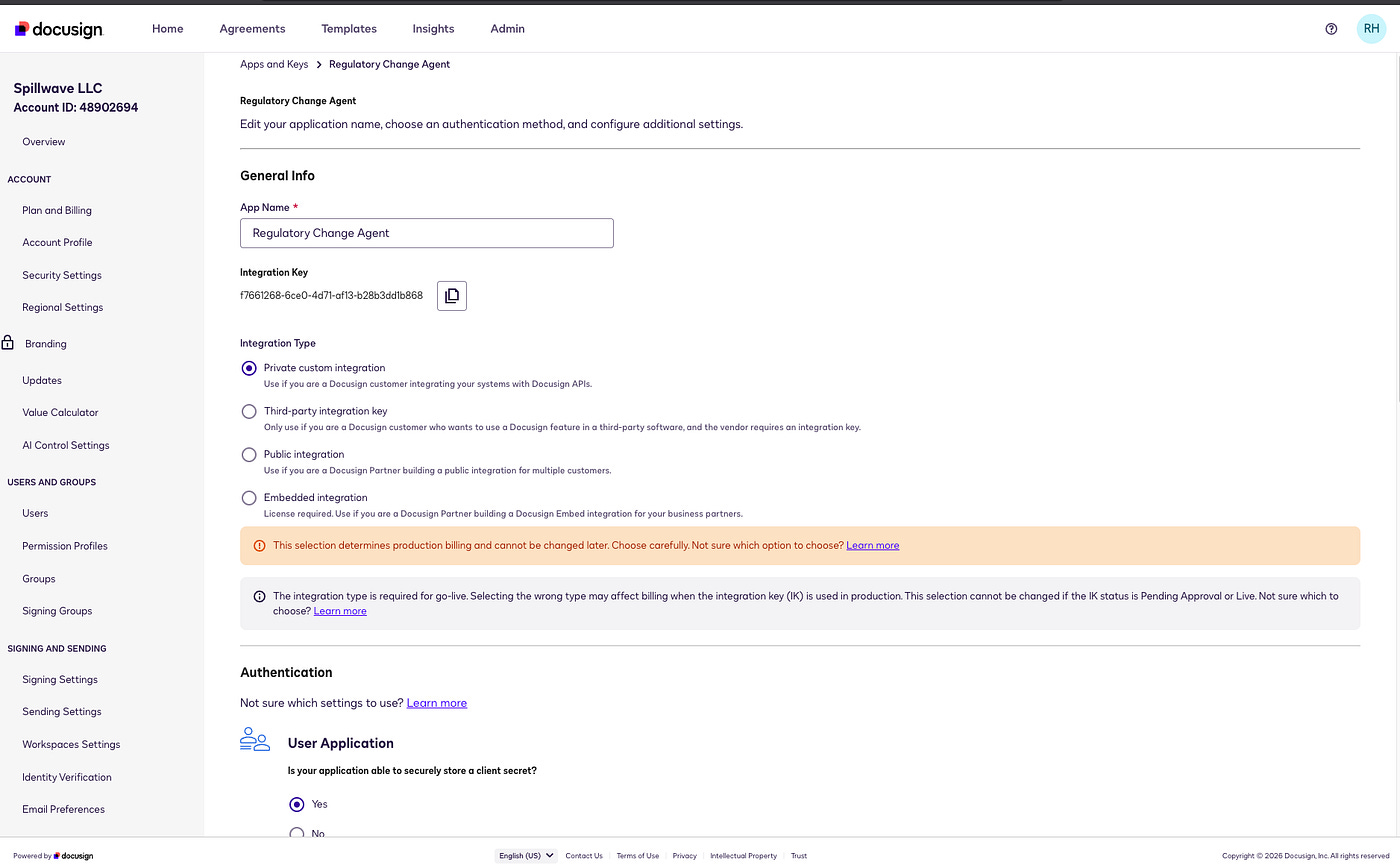Click the User Application people icon
Viewport: 1400px width, 867px height.
pos(255,740)
